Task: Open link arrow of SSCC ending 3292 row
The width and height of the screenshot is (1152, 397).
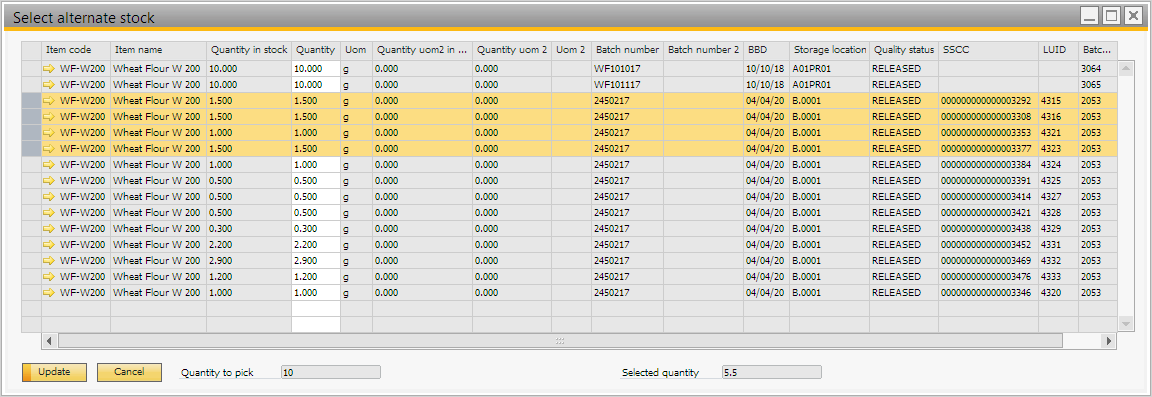Action: coord(49,101)
